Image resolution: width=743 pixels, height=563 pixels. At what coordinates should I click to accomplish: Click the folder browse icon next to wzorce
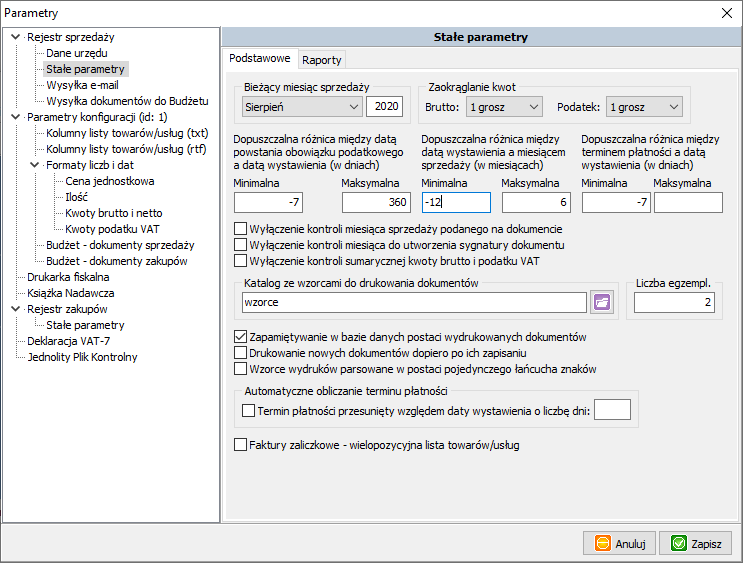tap(601, 302)
